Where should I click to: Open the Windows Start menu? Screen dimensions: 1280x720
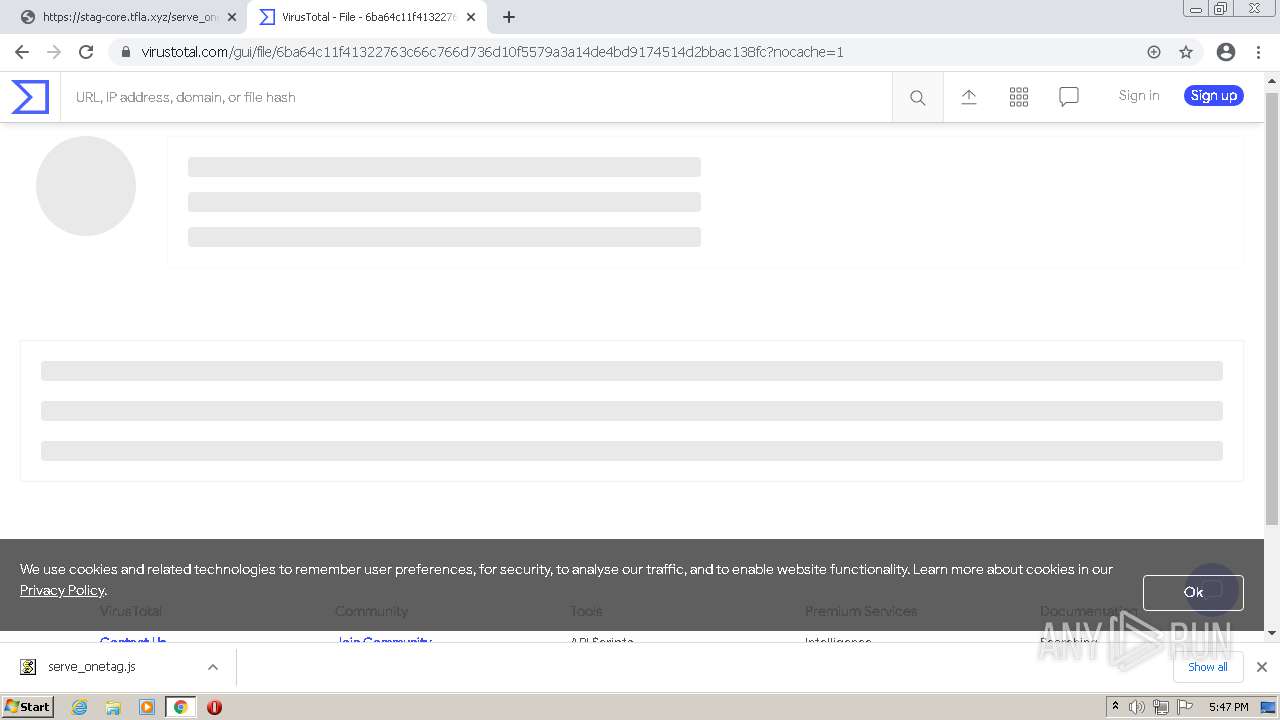27,707
